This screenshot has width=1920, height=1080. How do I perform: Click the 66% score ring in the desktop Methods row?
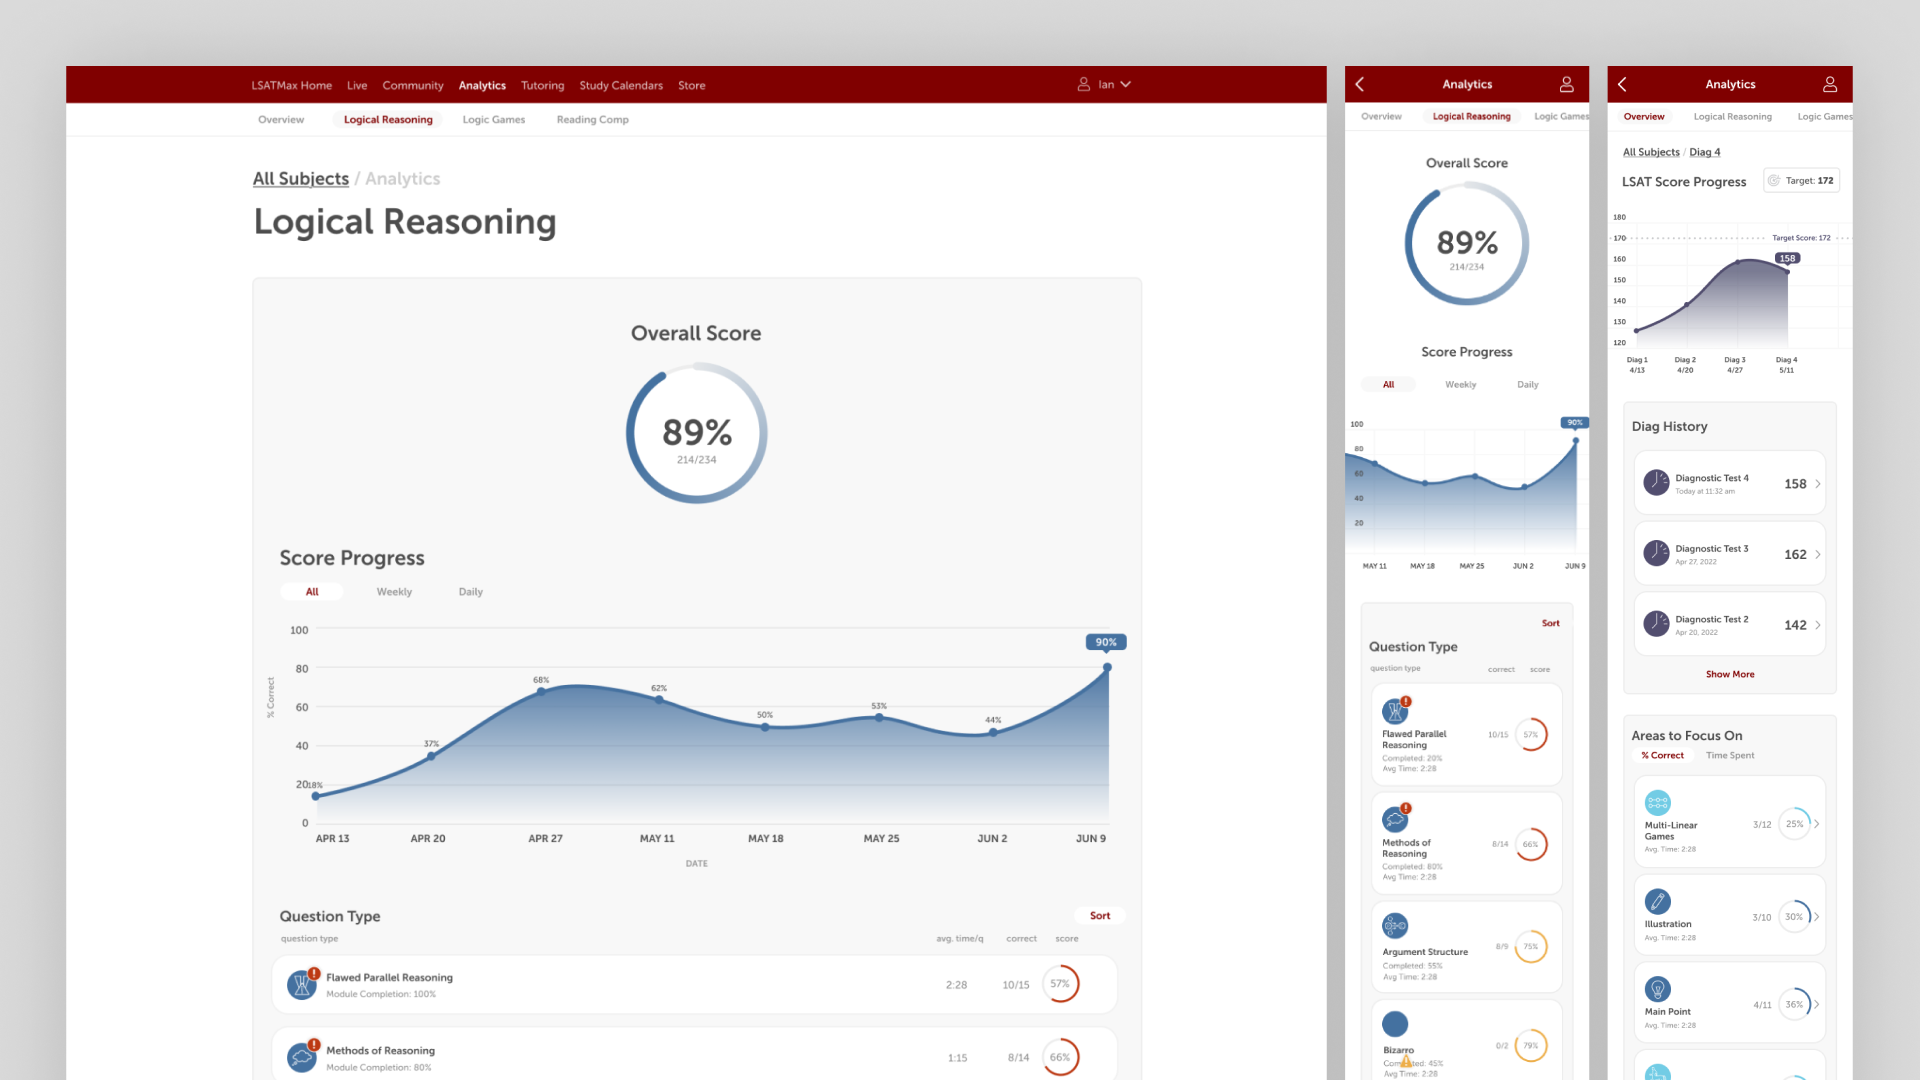1060,1057
